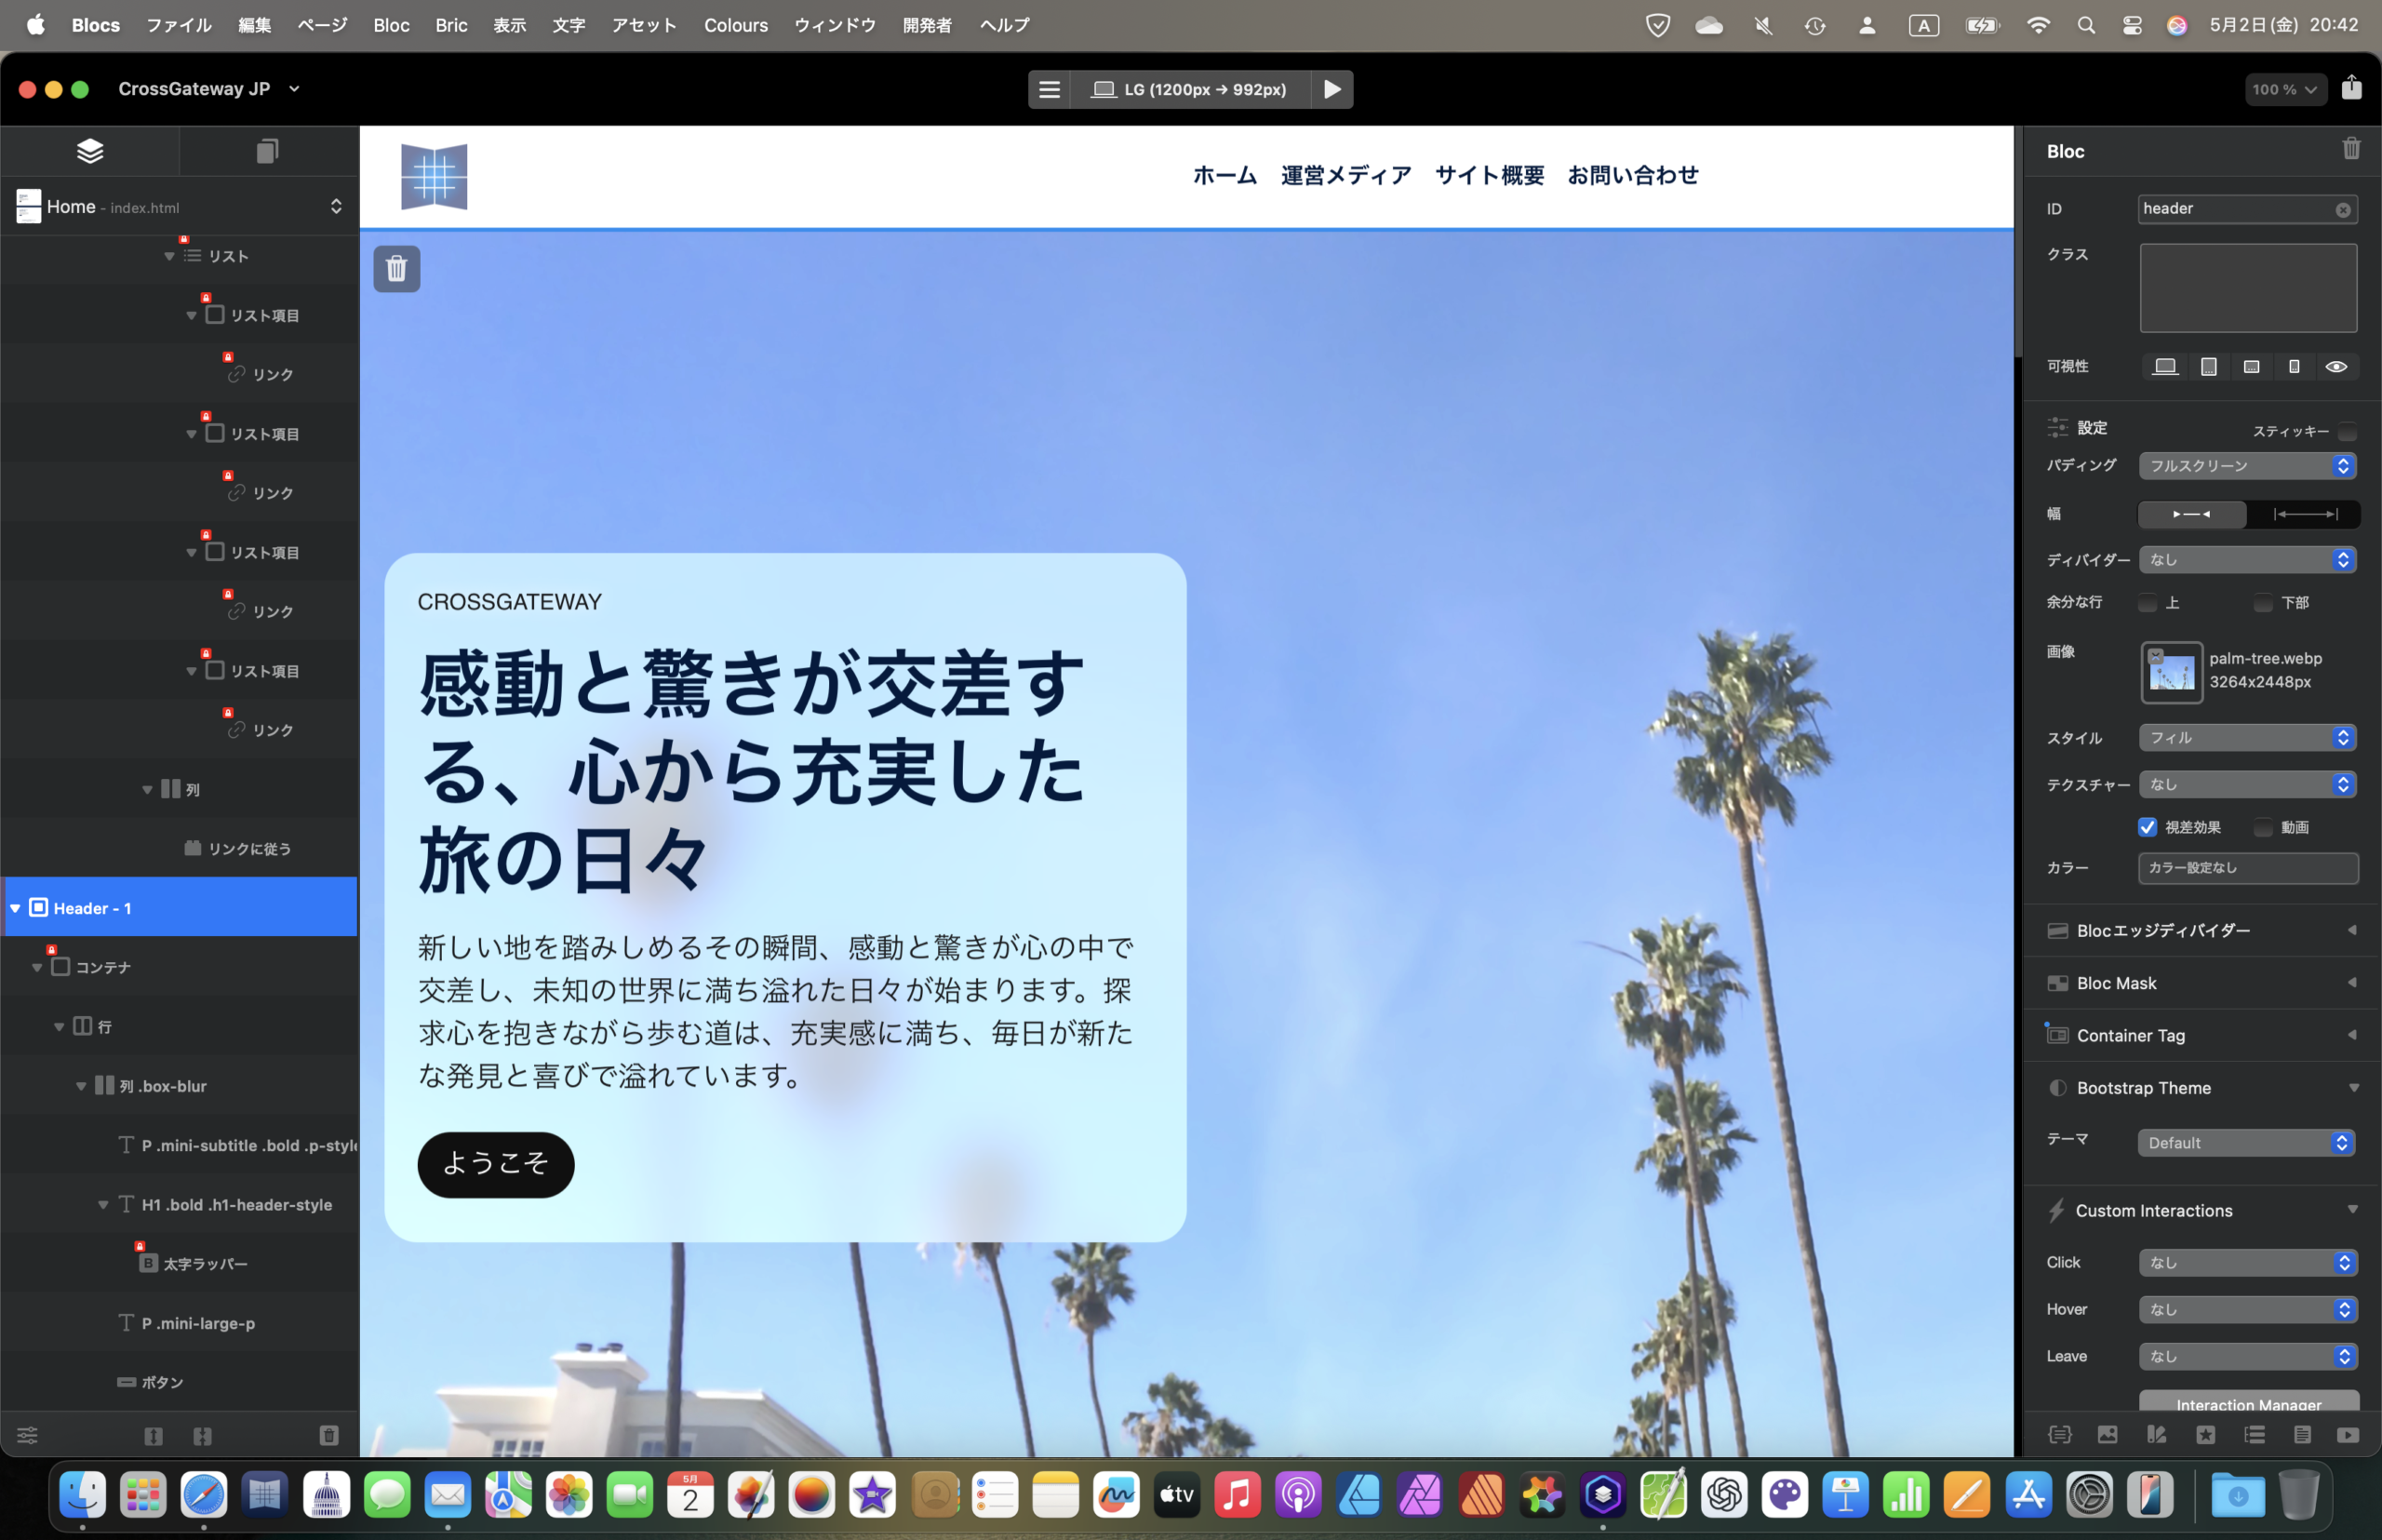Click お問い合わせ navigation link

coord(1633,176)
